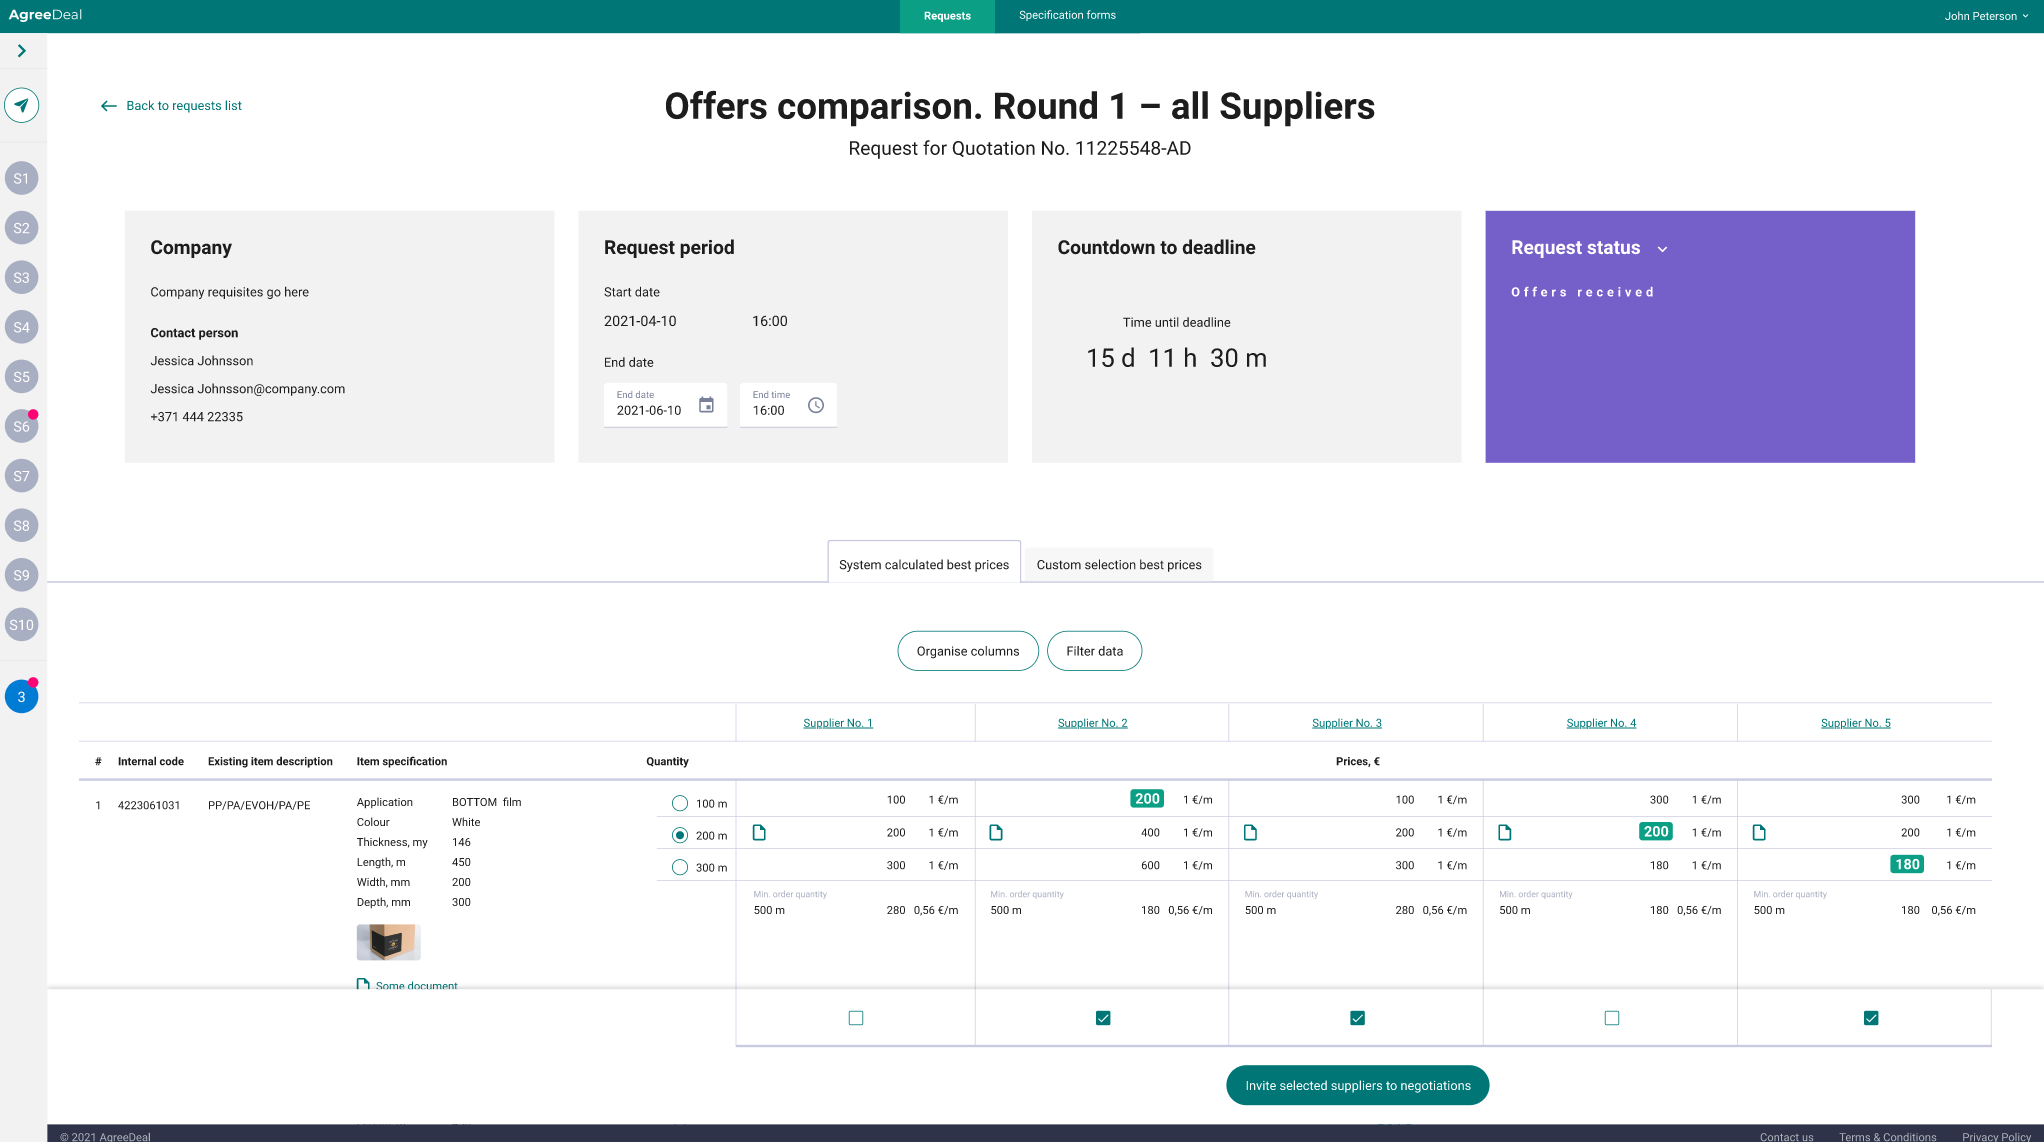The width and height of the screenshot is (2044, 1142).
Task: Switch to Custom selection best prices tab
Action: point(1118,565)
